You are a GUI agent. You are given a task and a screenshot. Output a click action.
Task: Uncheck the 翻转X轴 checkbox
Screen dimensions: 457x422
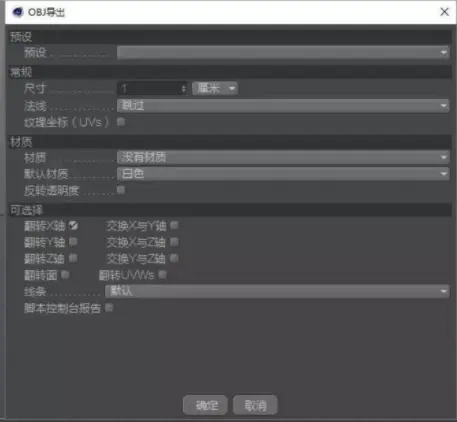pos(73,226)
